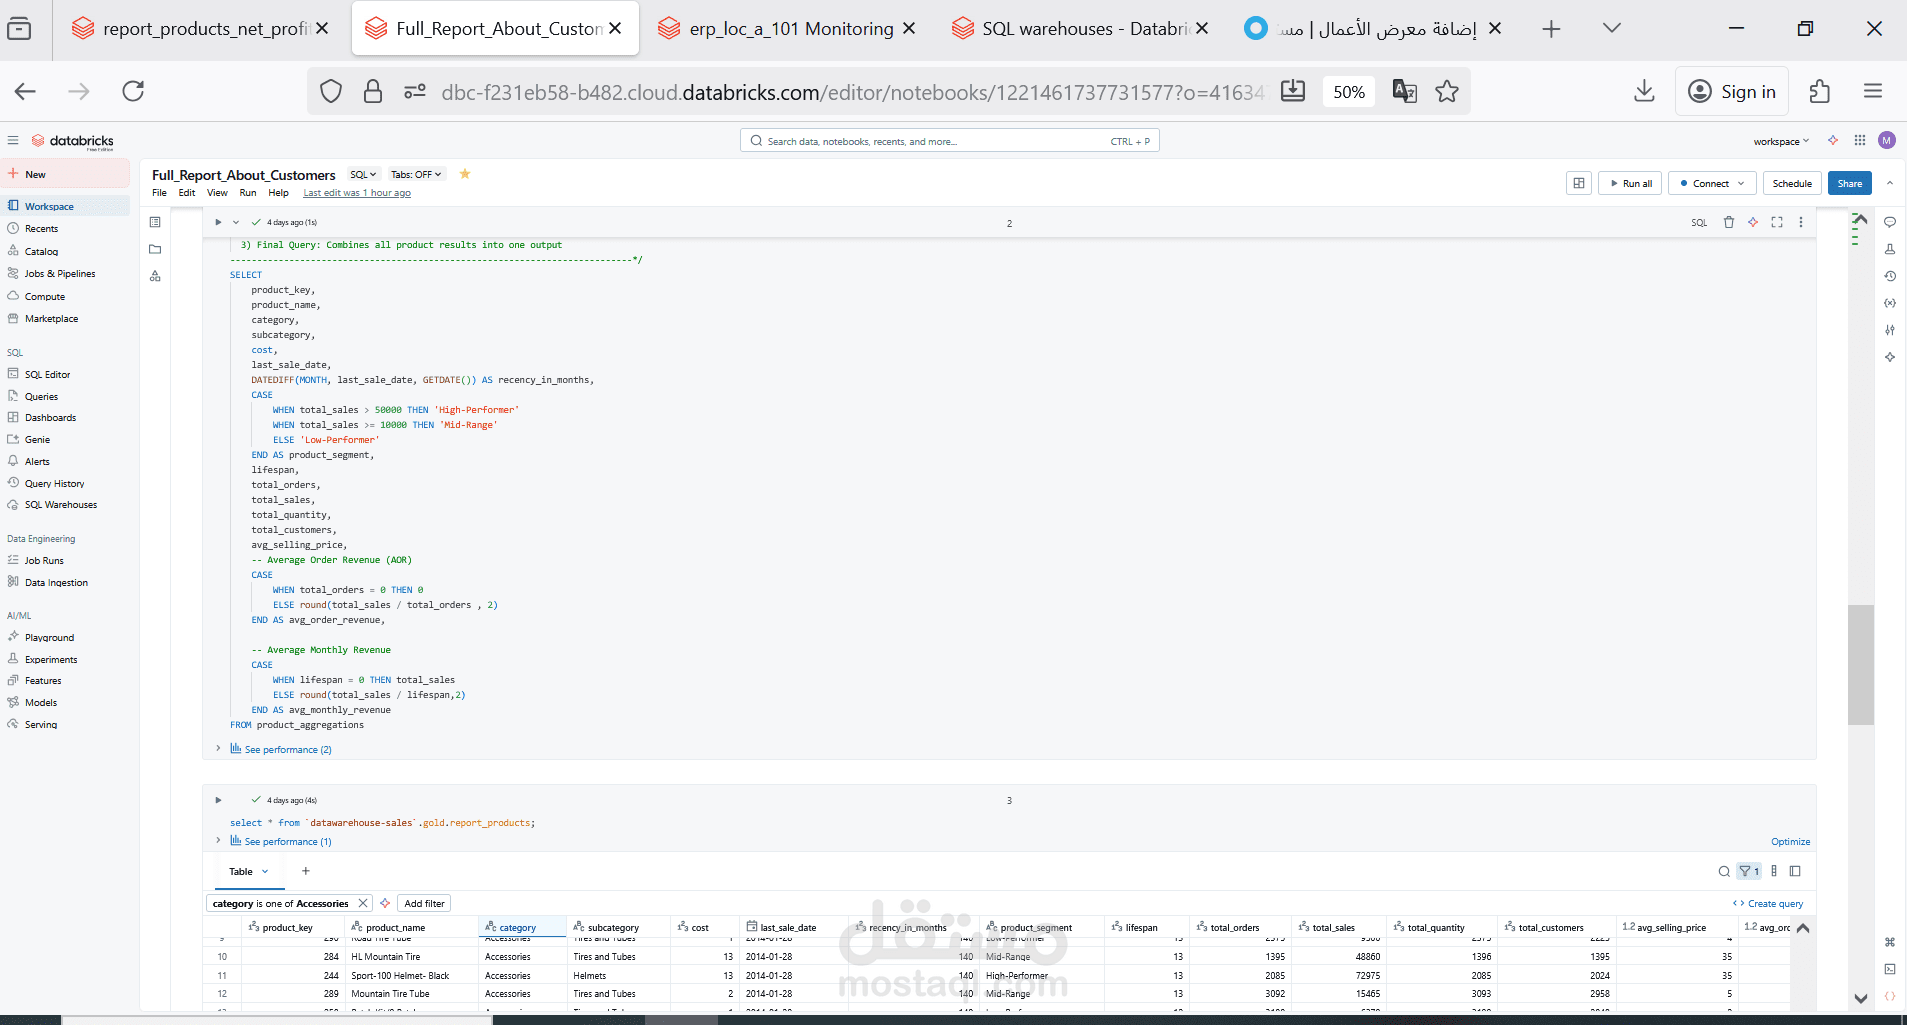Expand See performance (1) details
Image resolution: width=1907 pixels, height=1025 pixels.
[x=281, y=841]
